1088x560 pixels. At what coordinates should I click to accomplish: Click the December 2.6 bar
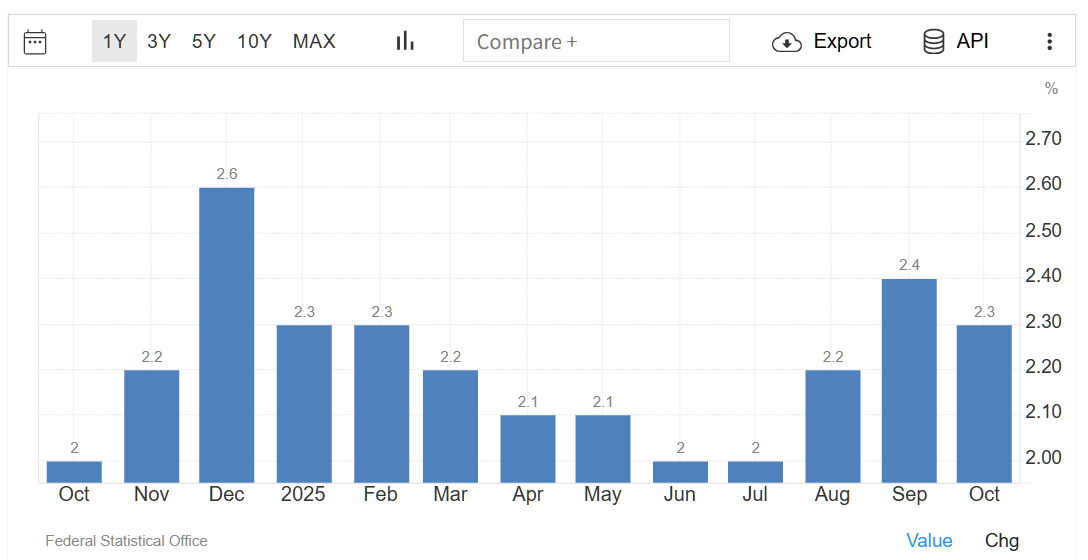[x=227, y=335]
